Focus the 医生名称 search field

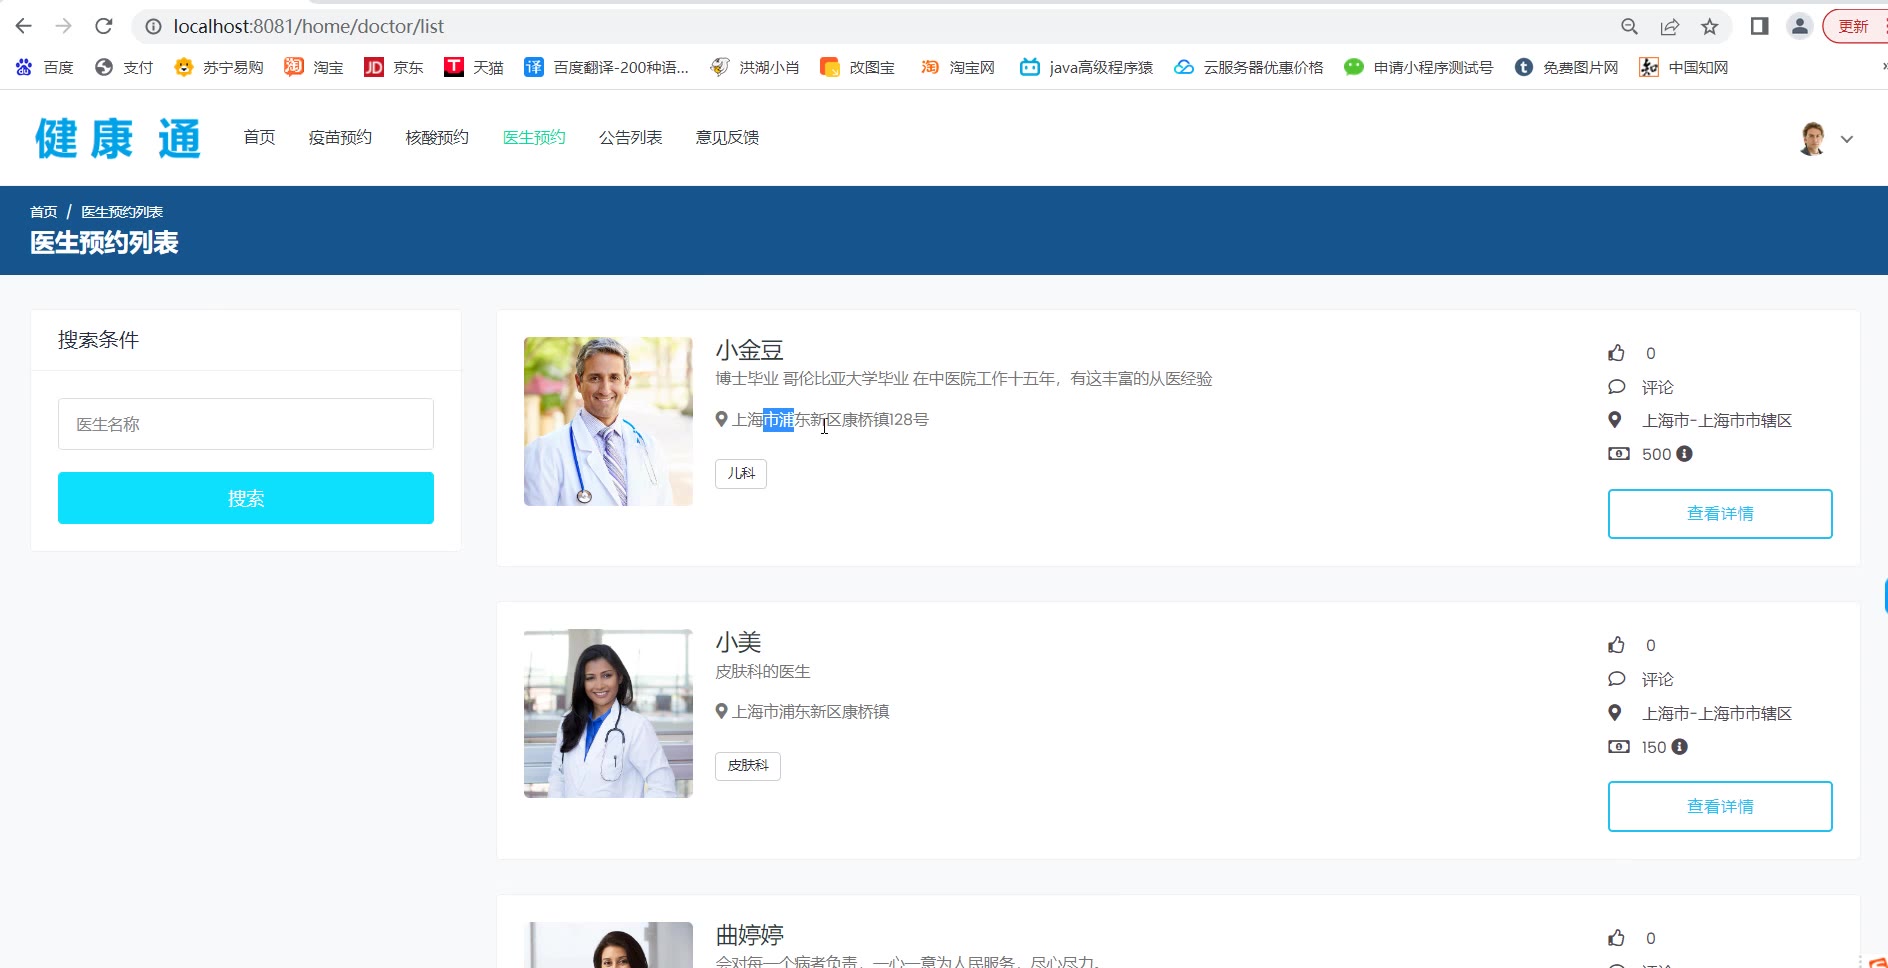point(246,424)
